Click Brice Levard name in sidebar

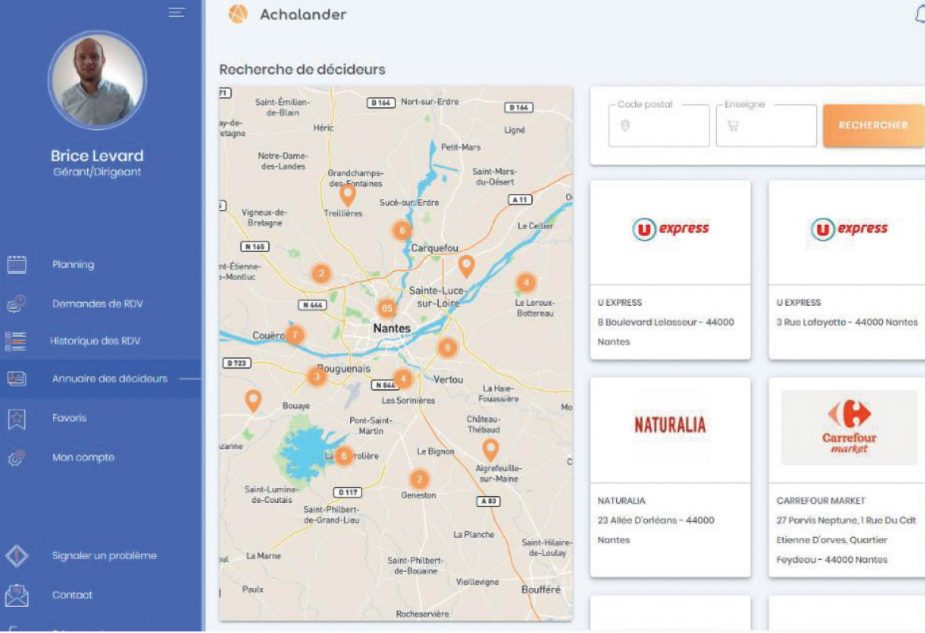pos(97,156)
